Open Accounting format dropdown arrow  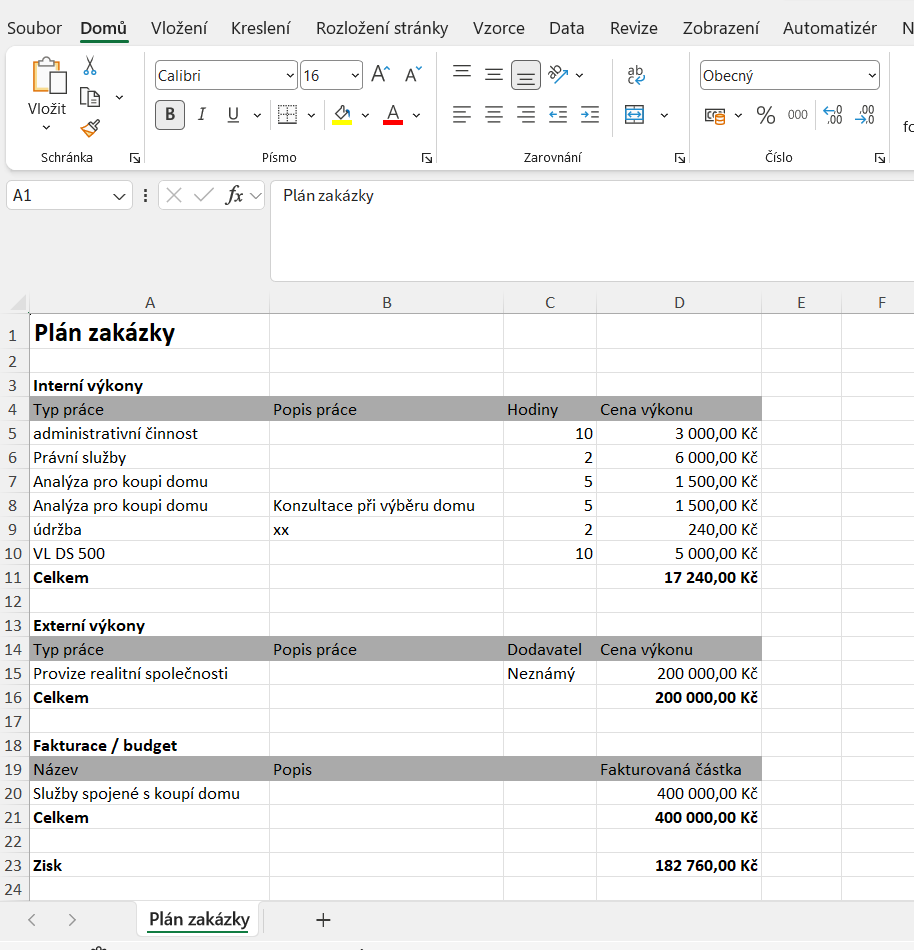(738, 115)
